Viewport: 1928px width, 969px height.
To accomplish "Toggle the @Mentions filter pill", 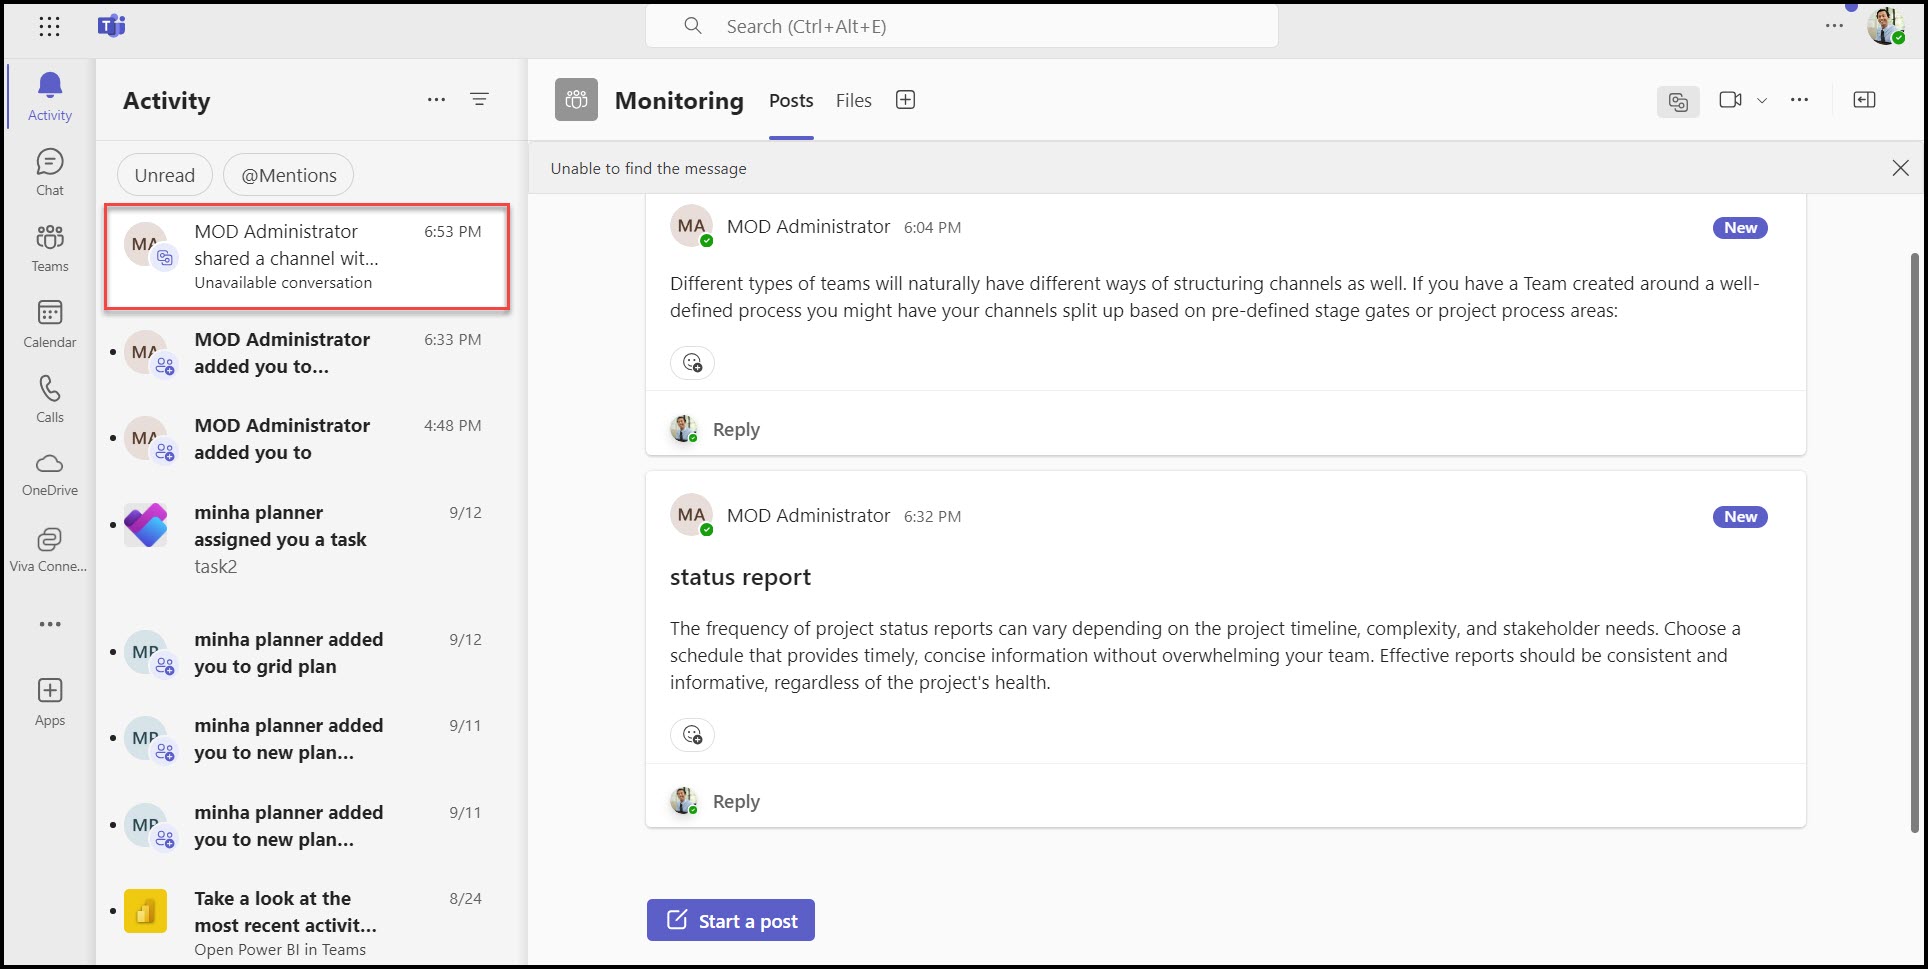I will click(x=288, y=175).
